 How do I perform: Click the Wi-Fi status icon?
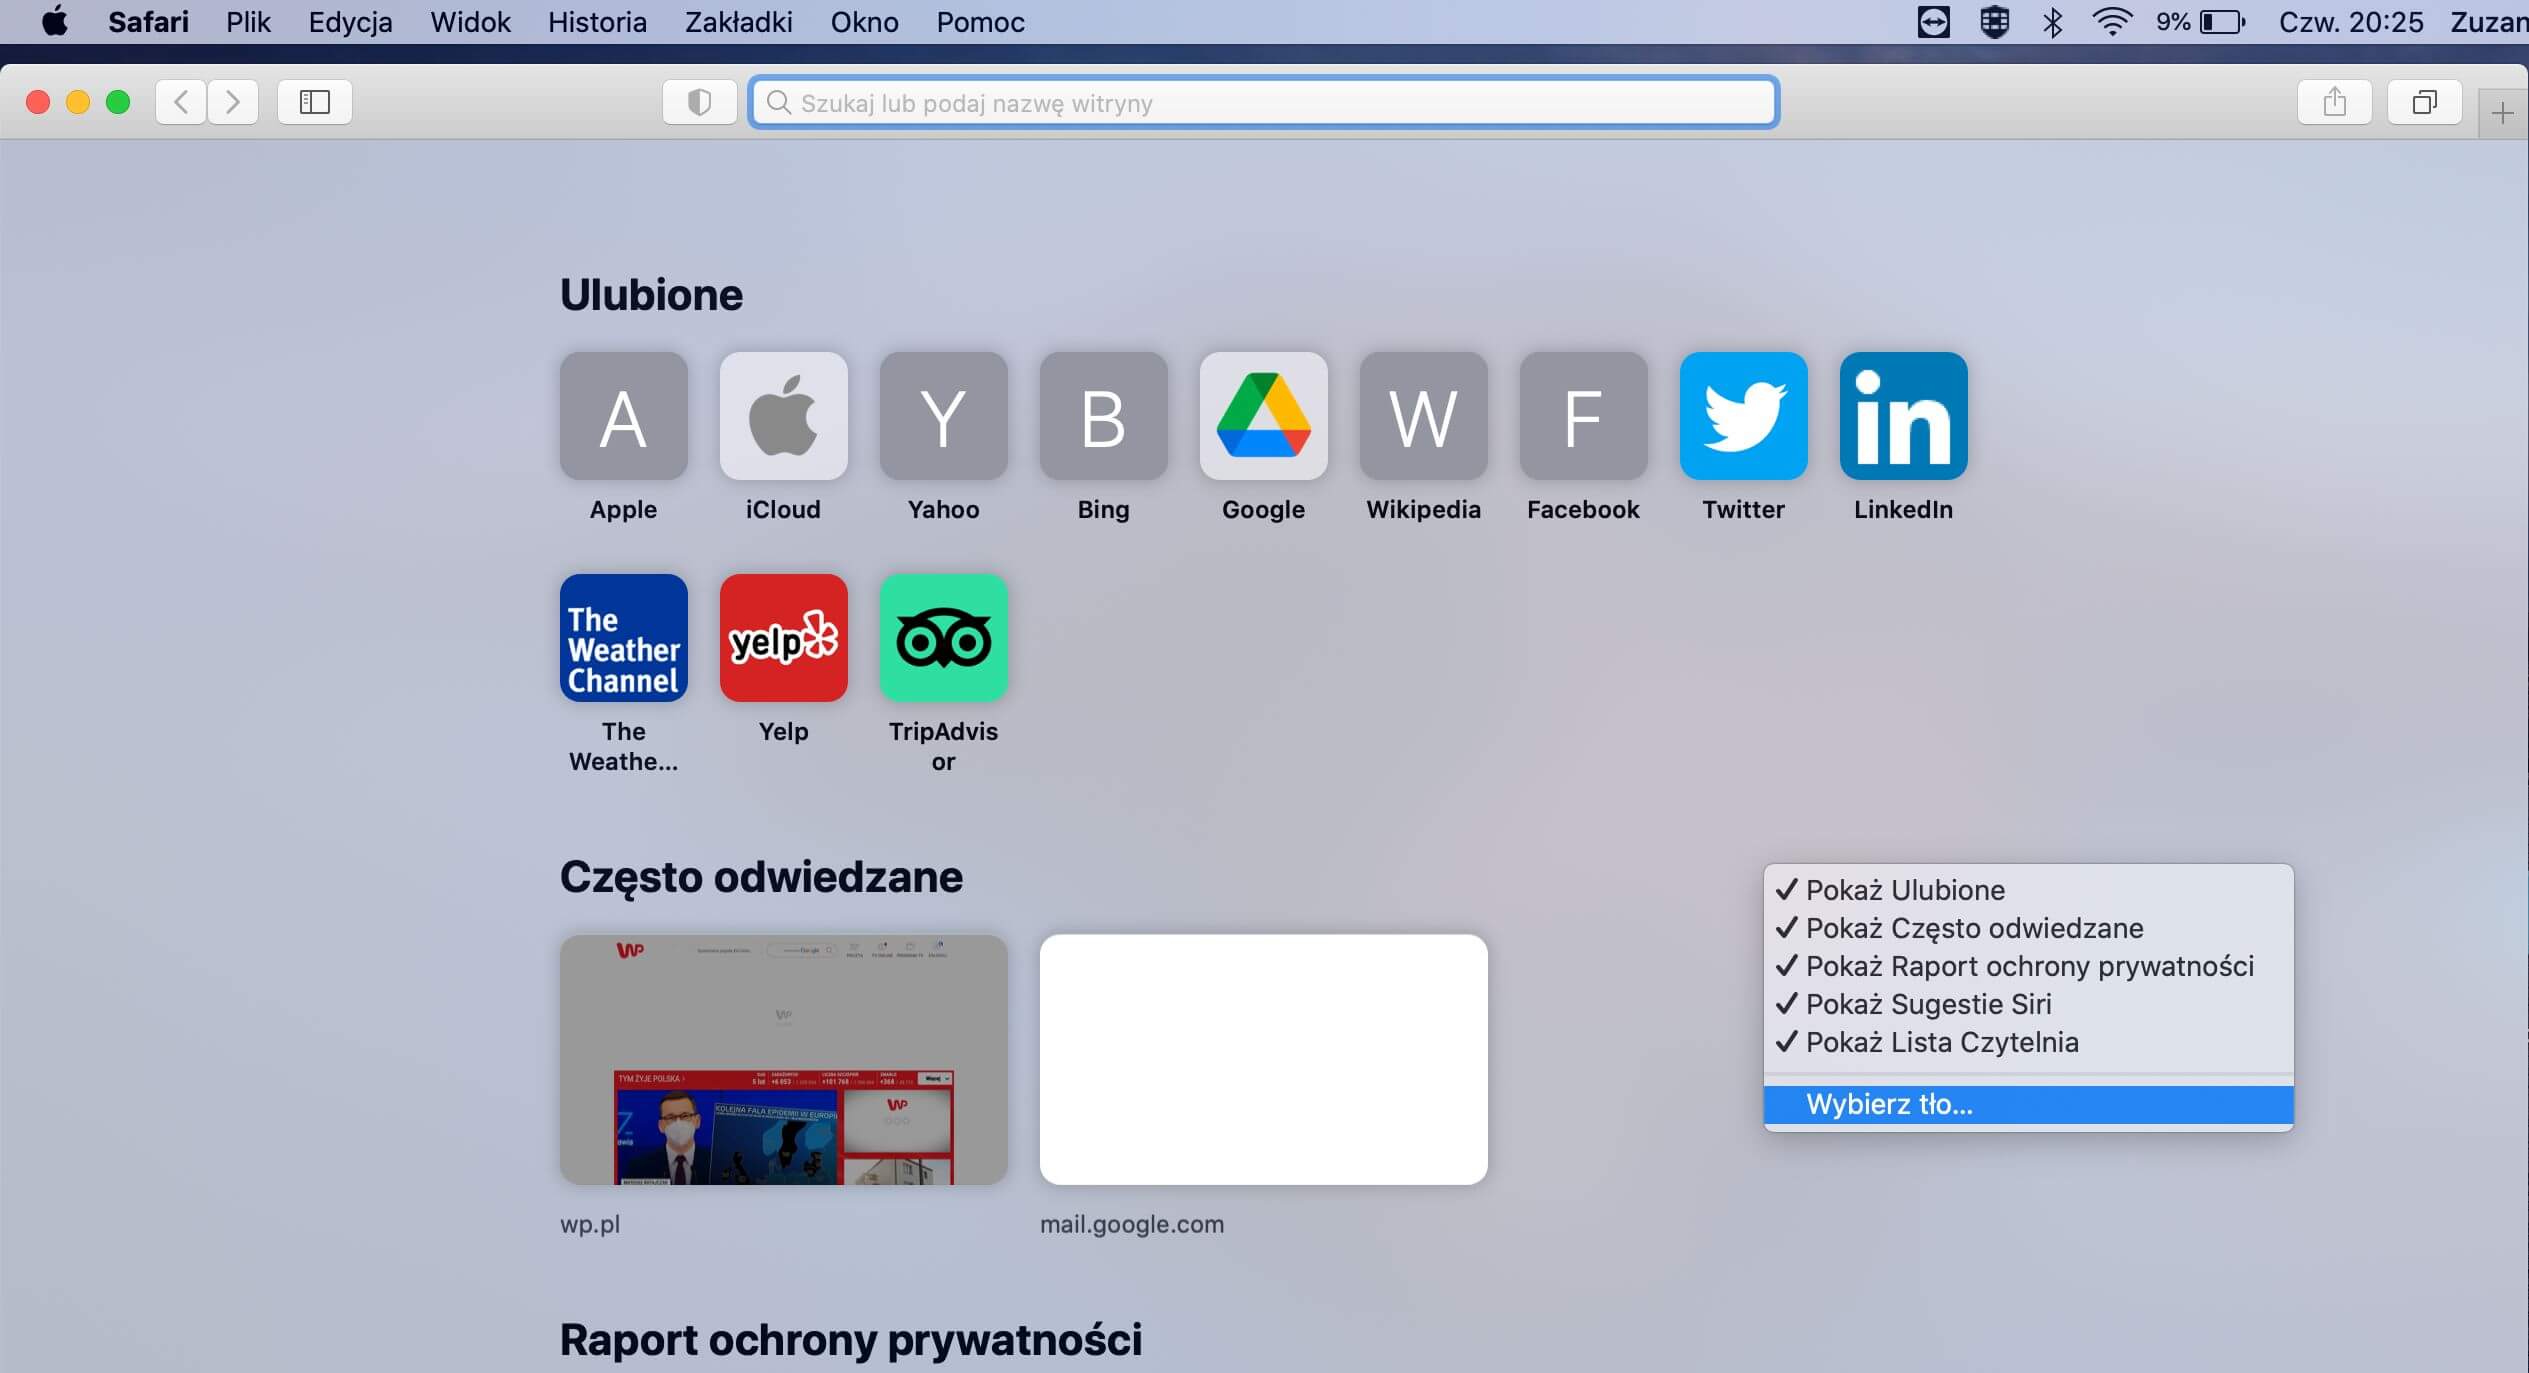(2111, 22)
